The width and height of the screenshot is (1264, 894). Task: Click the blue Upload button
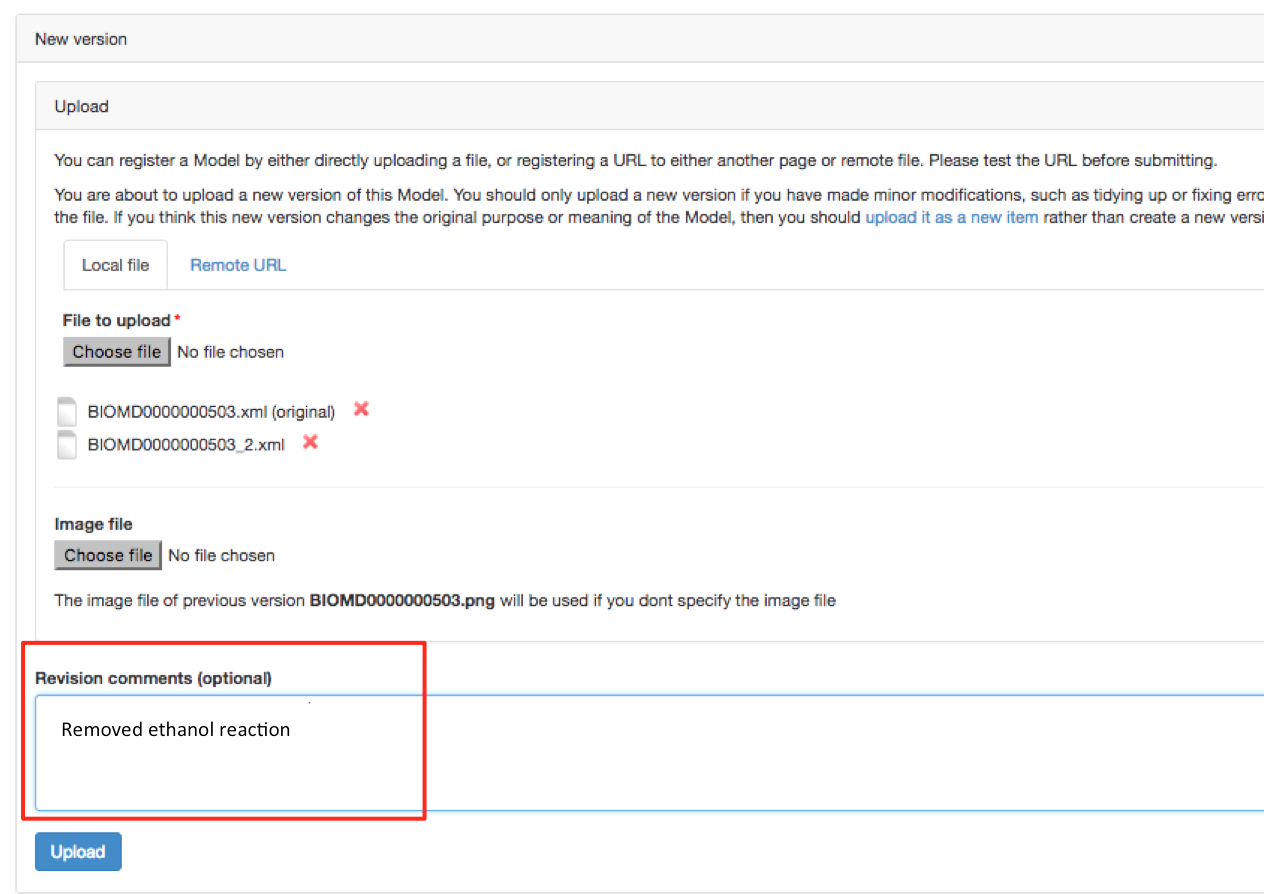pos(78,852)
